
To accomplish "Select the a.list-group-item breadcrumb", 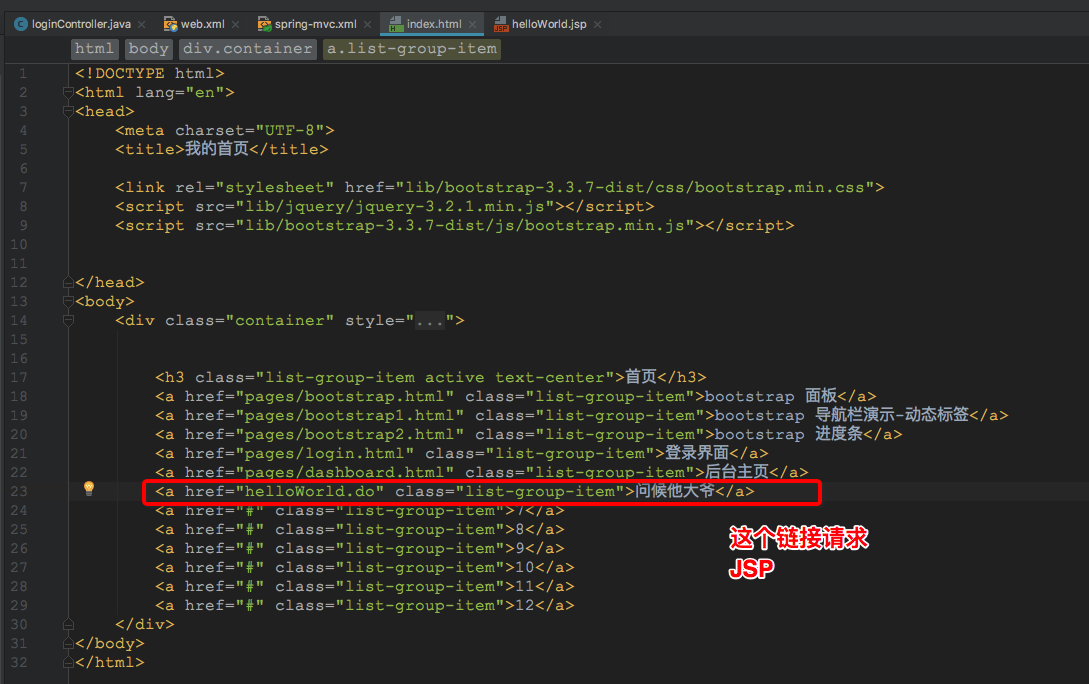I will click(412, 49).
